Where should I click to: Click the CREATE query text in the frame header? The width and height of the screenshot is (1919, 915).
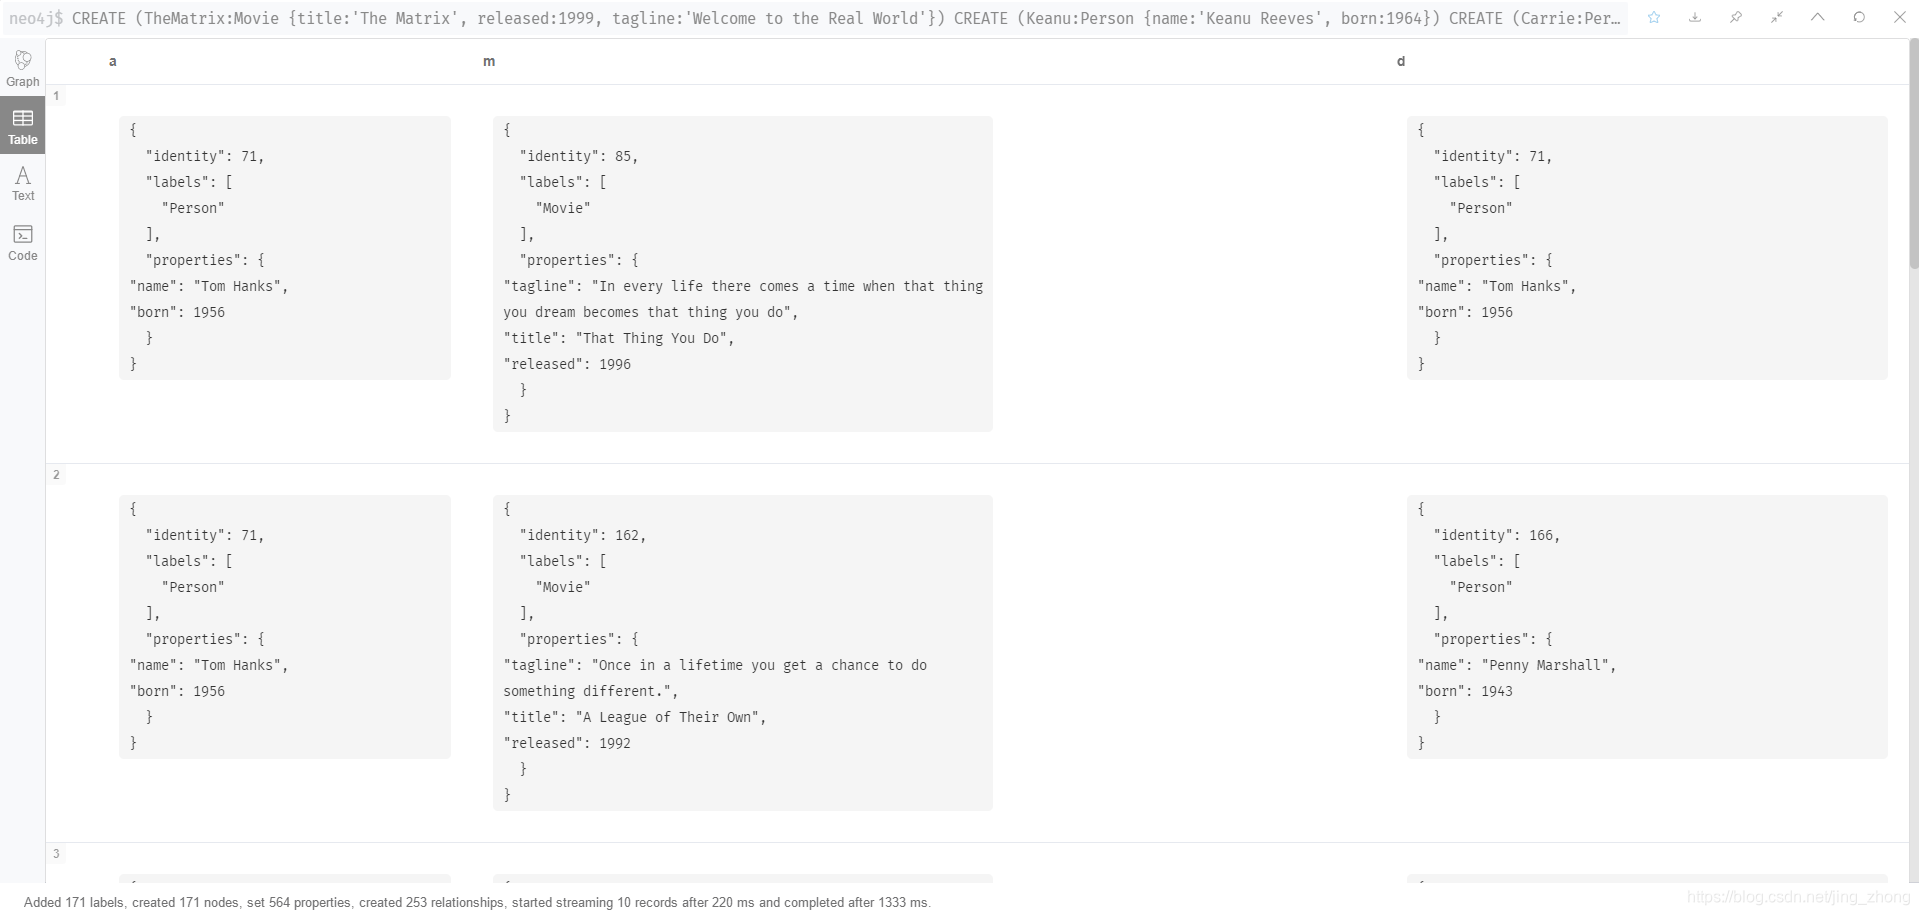point(846,18)
